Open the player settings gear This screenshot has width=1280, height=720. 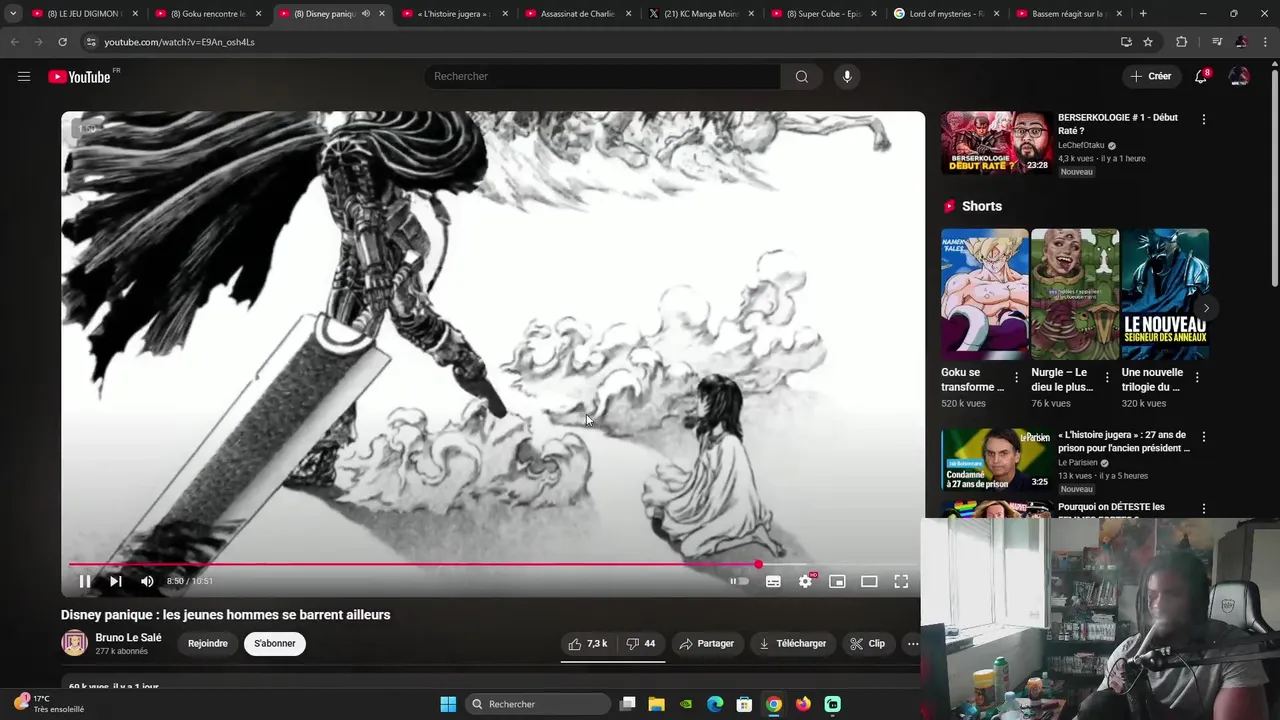pos(805,581)
